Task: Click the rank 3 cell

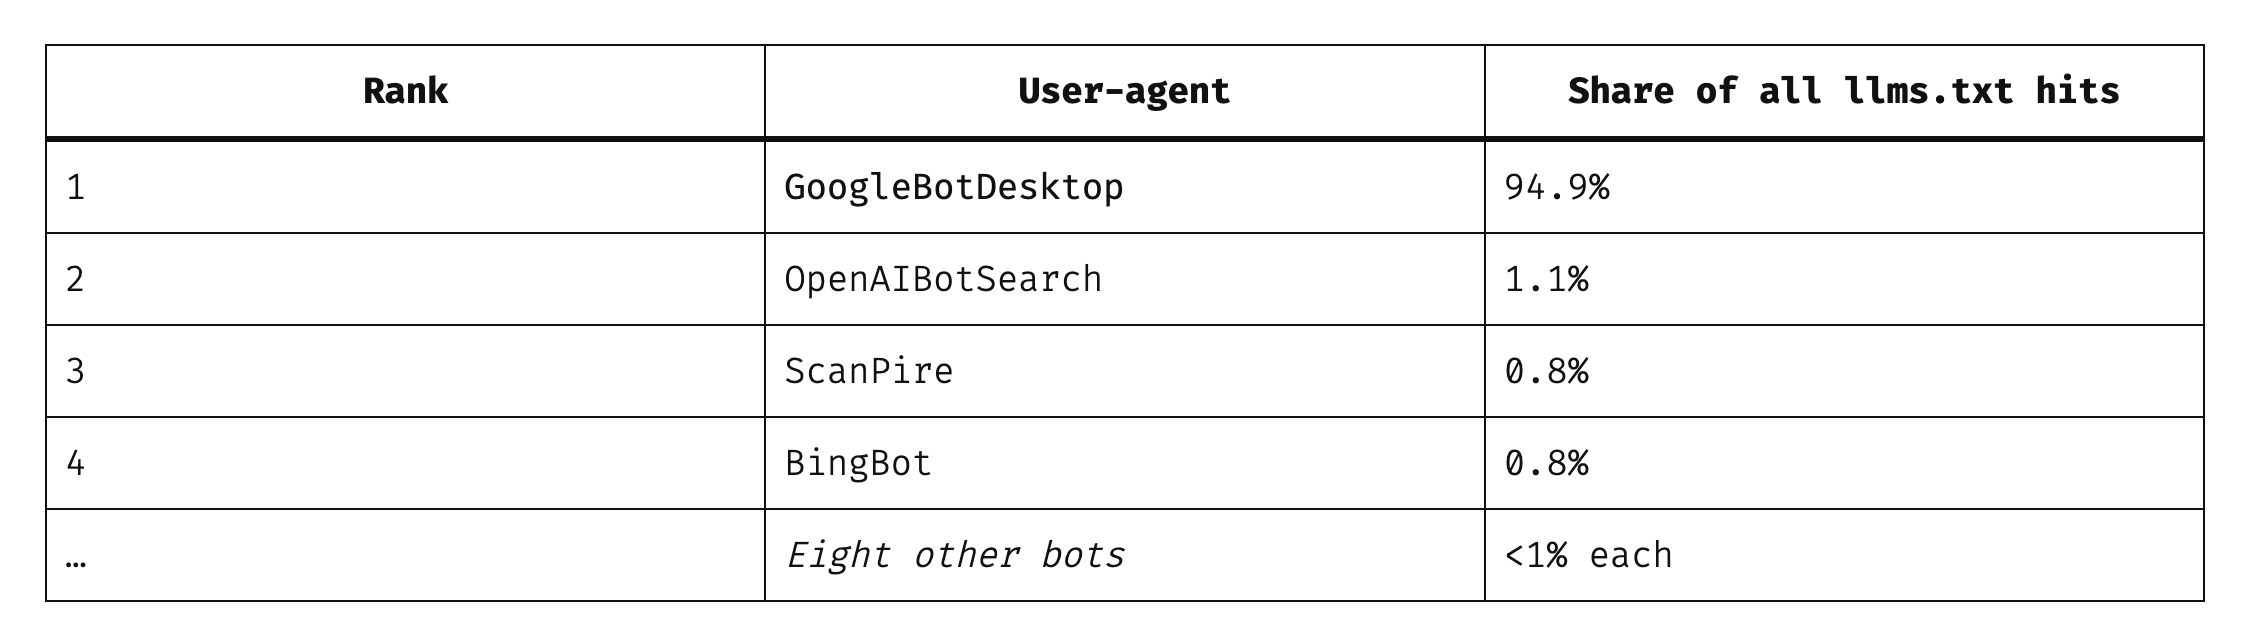Action: (x=76, y=371)
